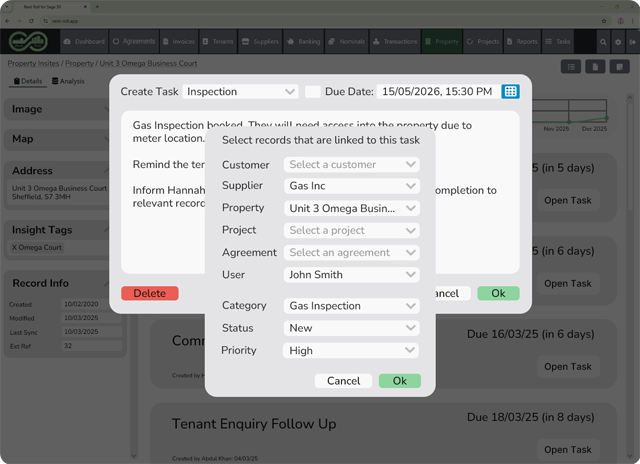Open the browser profile avatar icon
The width and height of the screenshot is (640, 464).
tap(620, 21)
